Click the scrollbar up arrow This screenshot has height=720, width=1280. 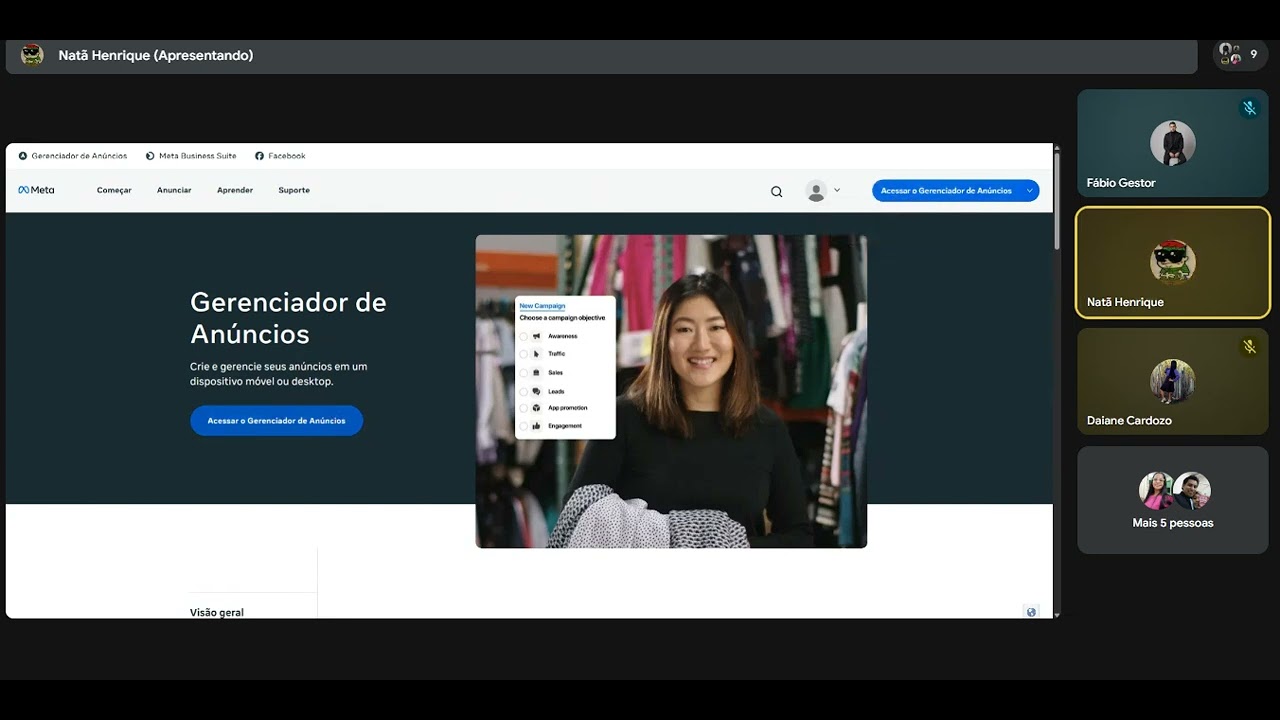pos(1057,147)
